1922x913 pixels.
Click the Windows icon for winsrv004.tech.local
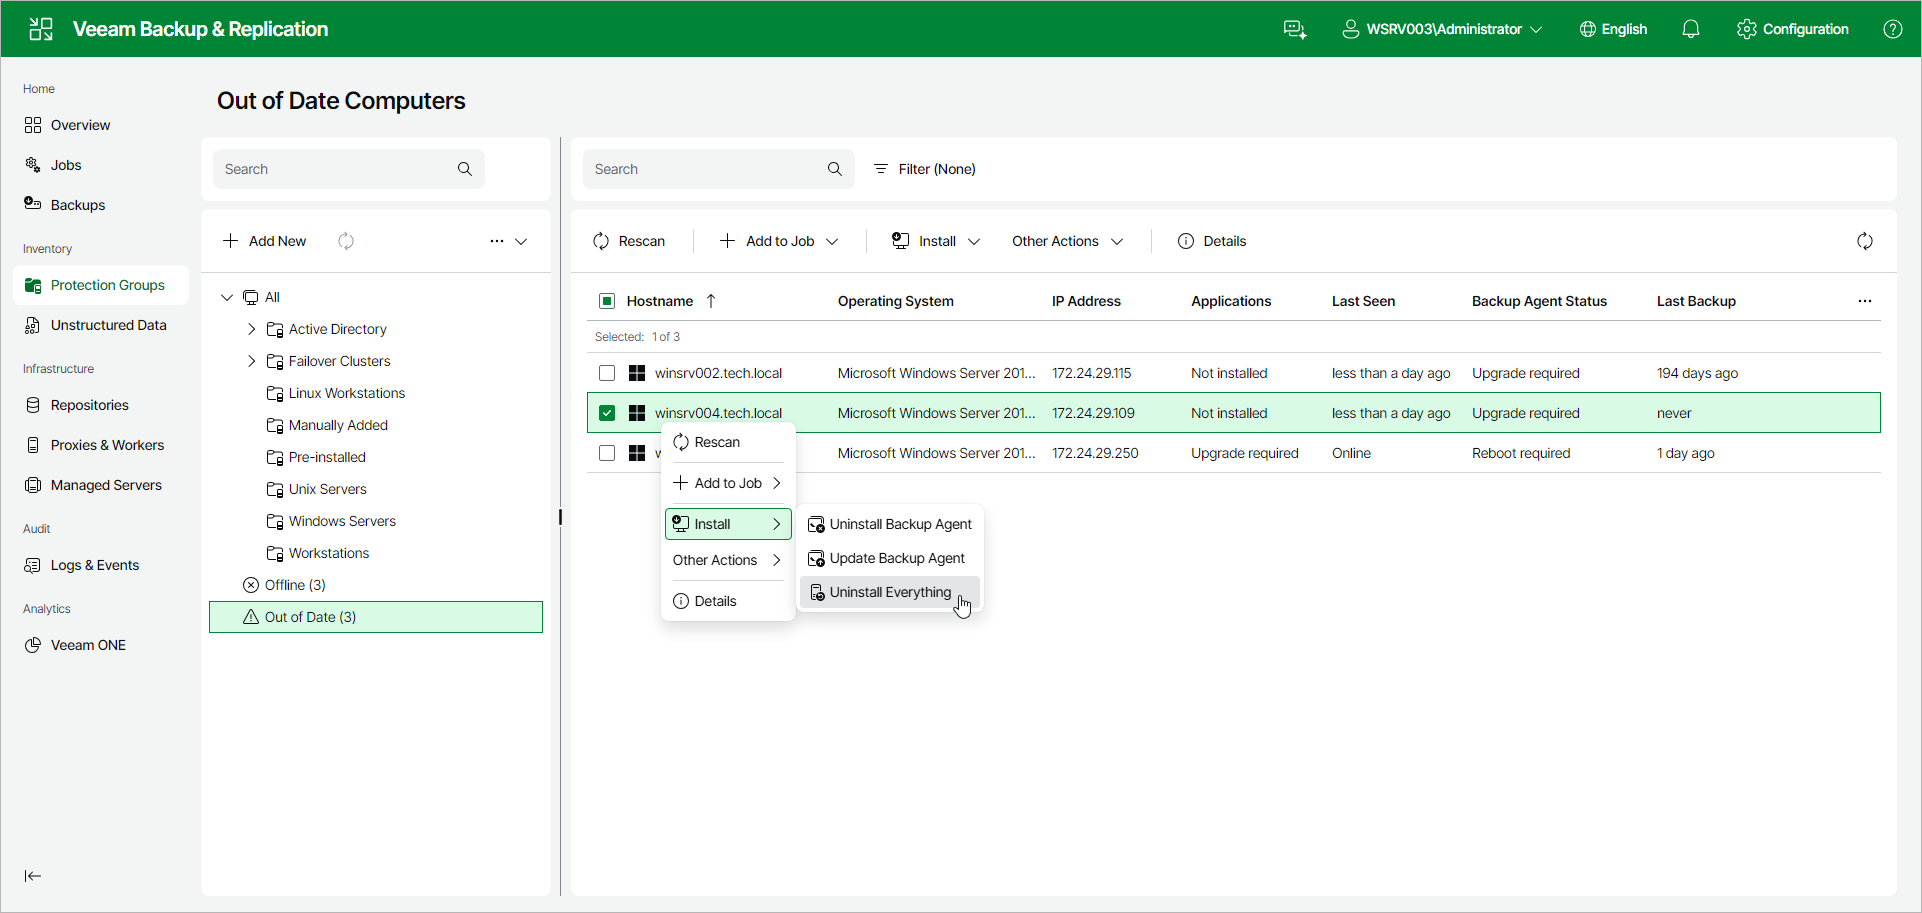tap(637, 413)
